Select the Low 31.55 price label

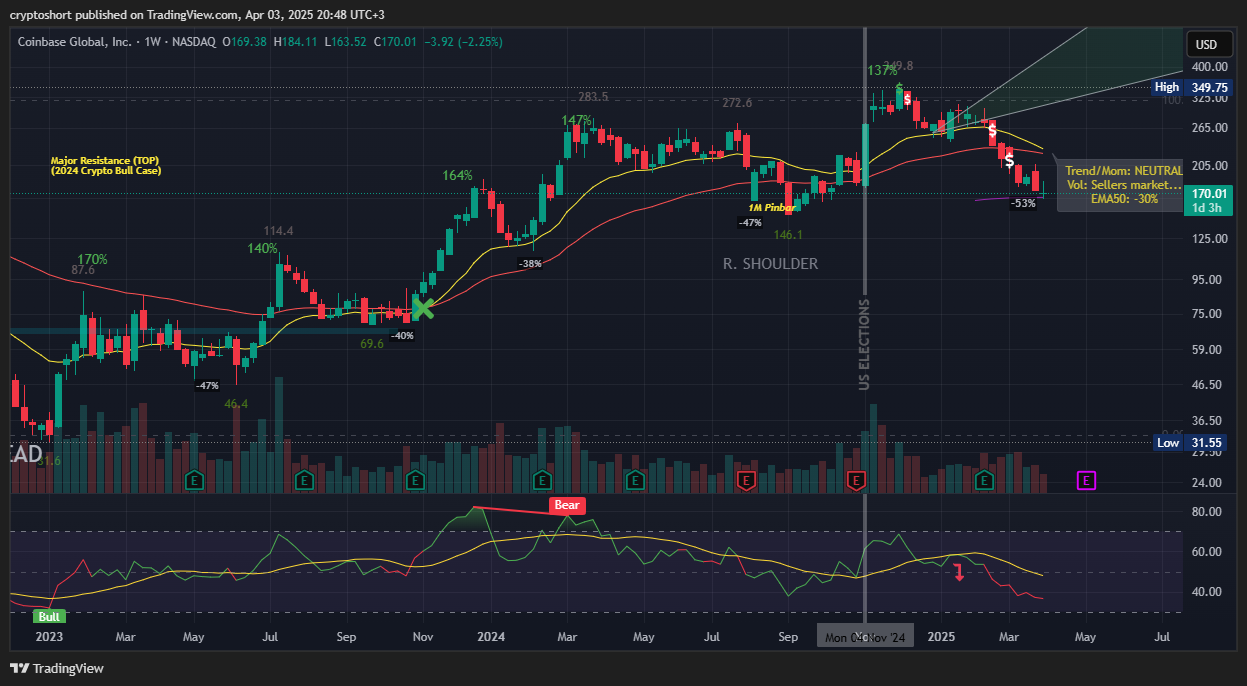pyautogui.click(x=1191, y=443)
